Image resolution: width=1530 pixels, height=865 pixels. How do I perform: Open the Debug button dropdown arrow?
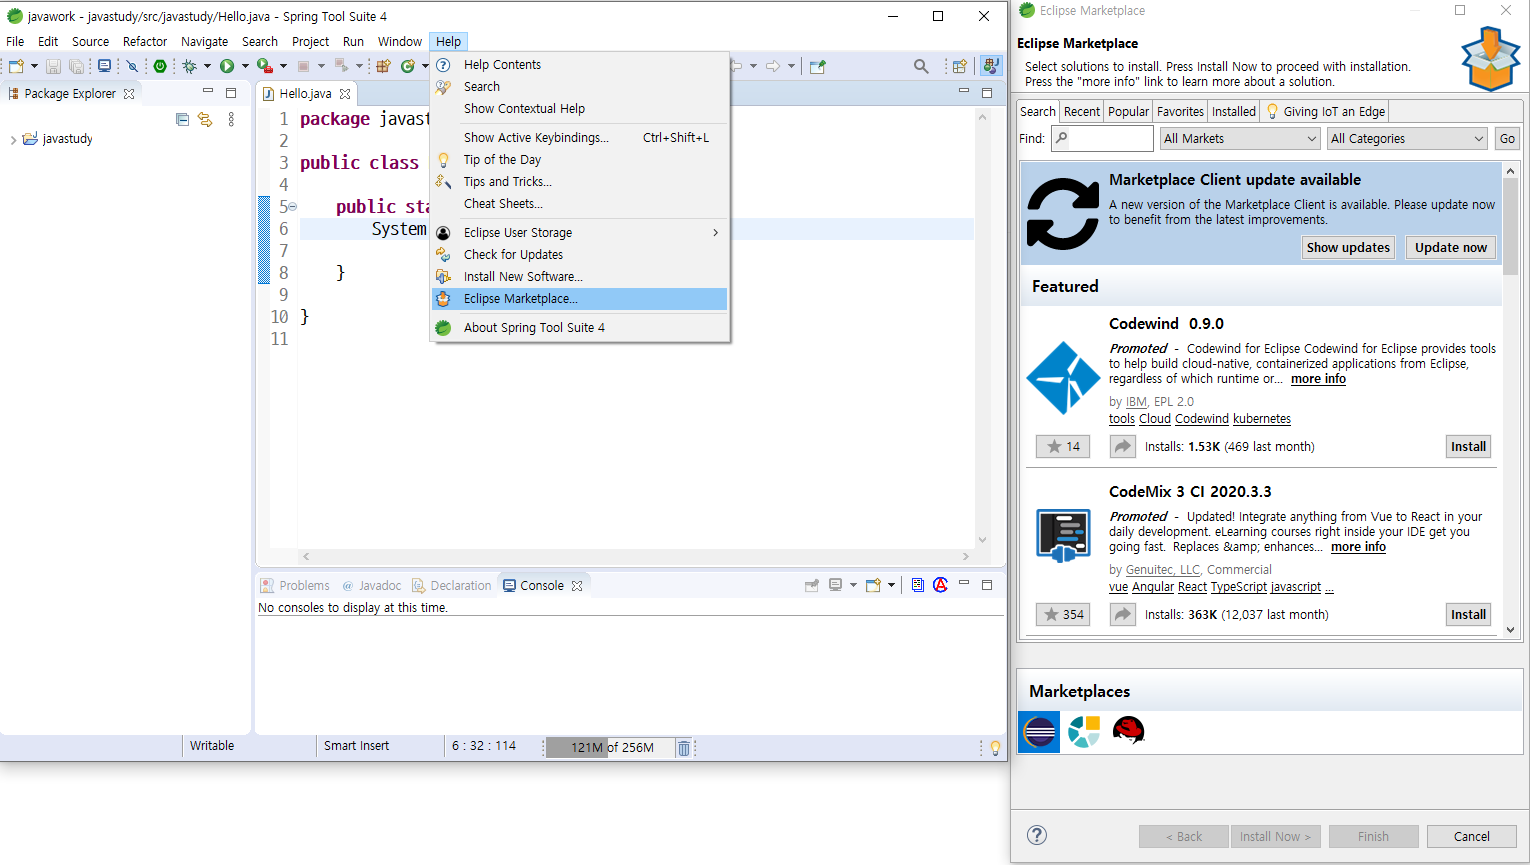pyautogui.click(x=207, y=66)
